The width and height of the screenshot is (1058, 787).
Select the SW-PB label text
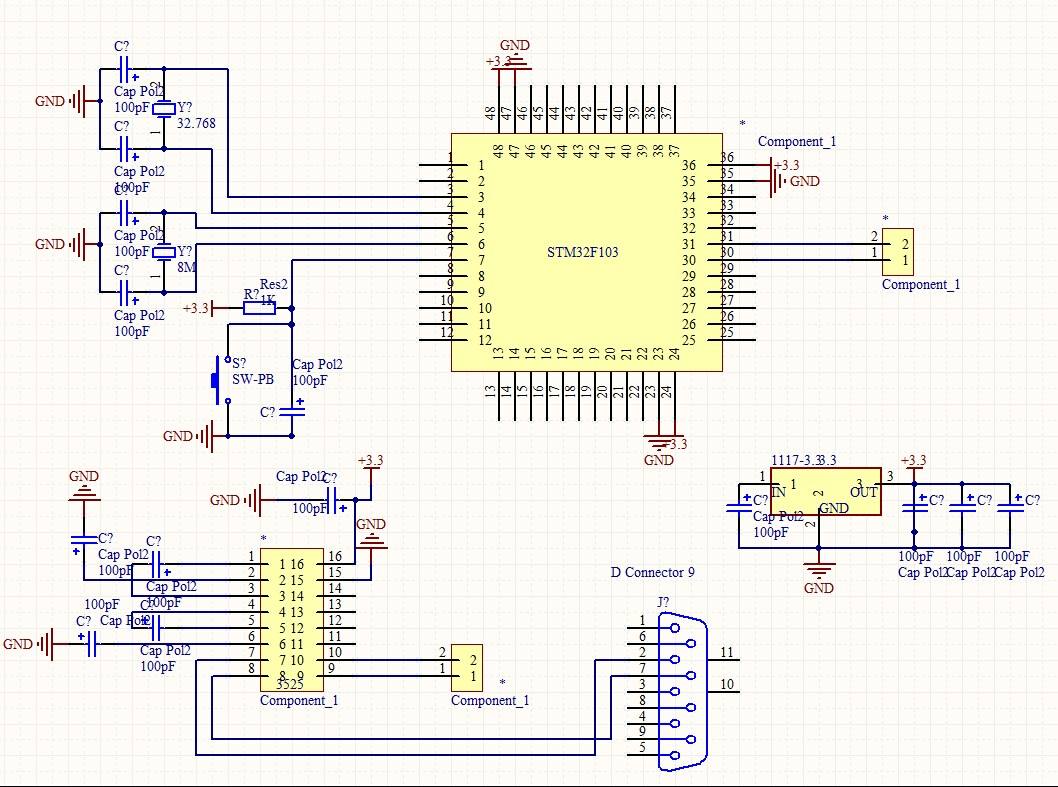point(253,379)
